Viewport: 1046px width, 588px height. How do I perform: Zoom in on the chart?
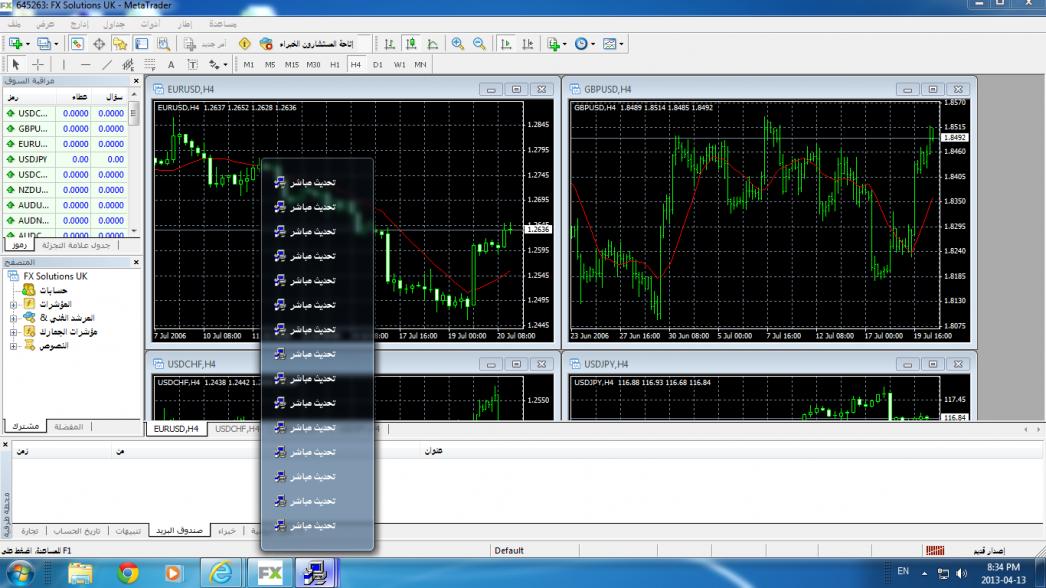click(458, 45)
